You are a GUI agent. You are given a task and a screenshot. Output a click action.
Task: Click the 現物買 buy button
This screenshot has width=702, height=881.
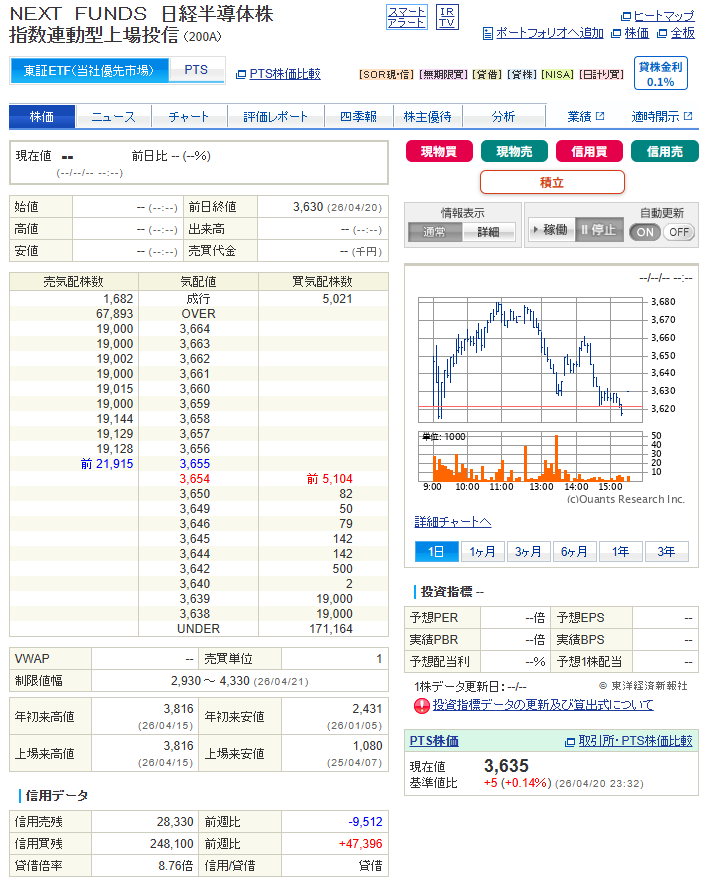pos(438,152)
